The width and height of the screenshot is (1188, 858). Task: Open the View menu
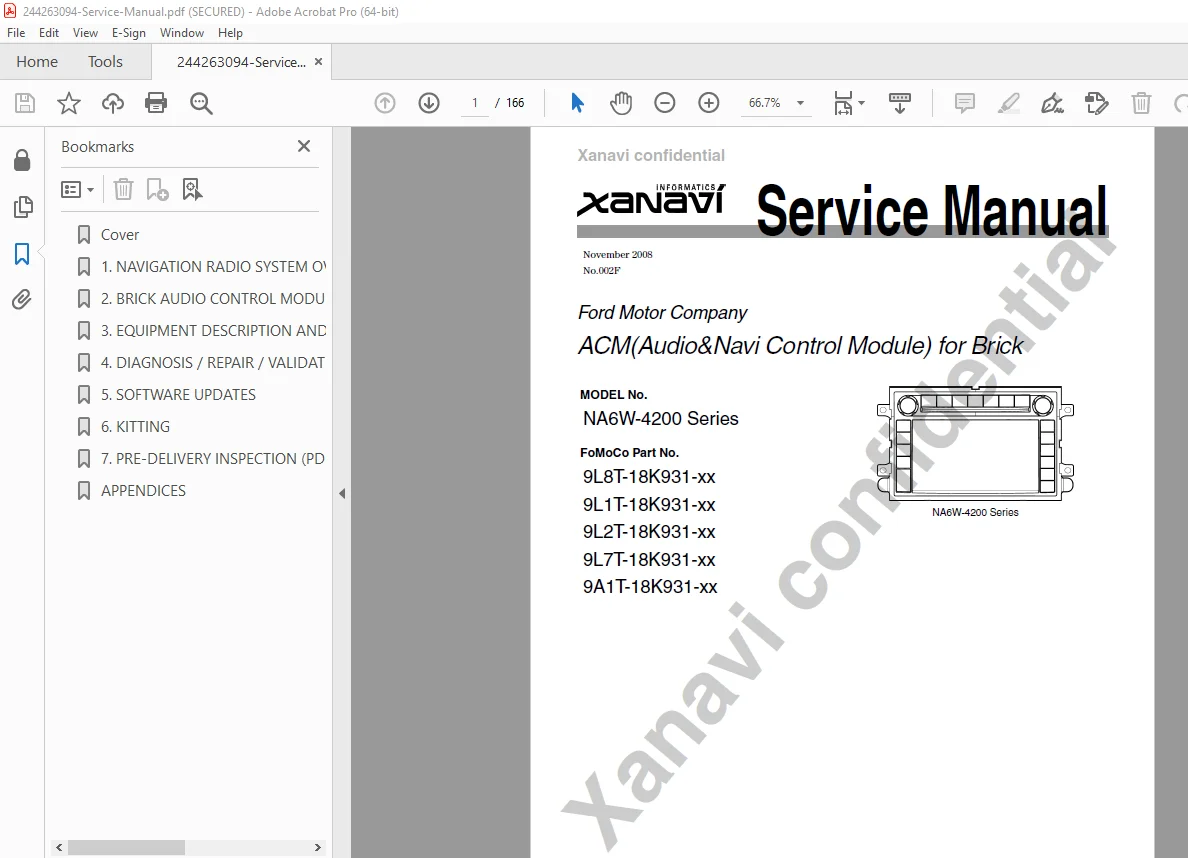85,33
